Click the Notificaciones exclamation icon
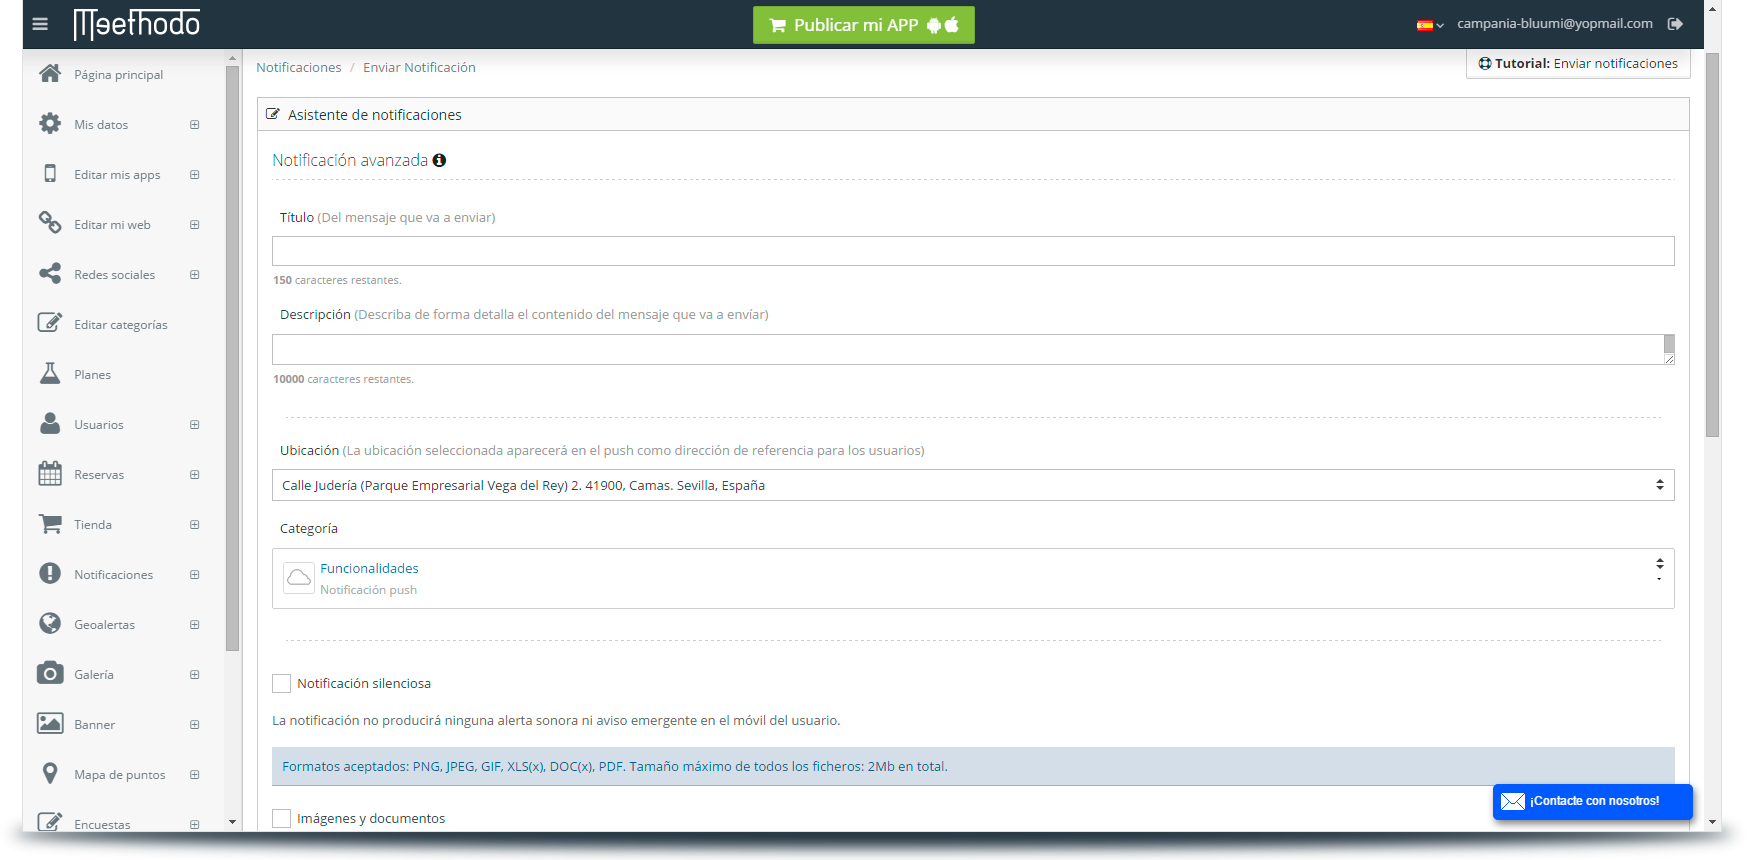 coord(50,573)
